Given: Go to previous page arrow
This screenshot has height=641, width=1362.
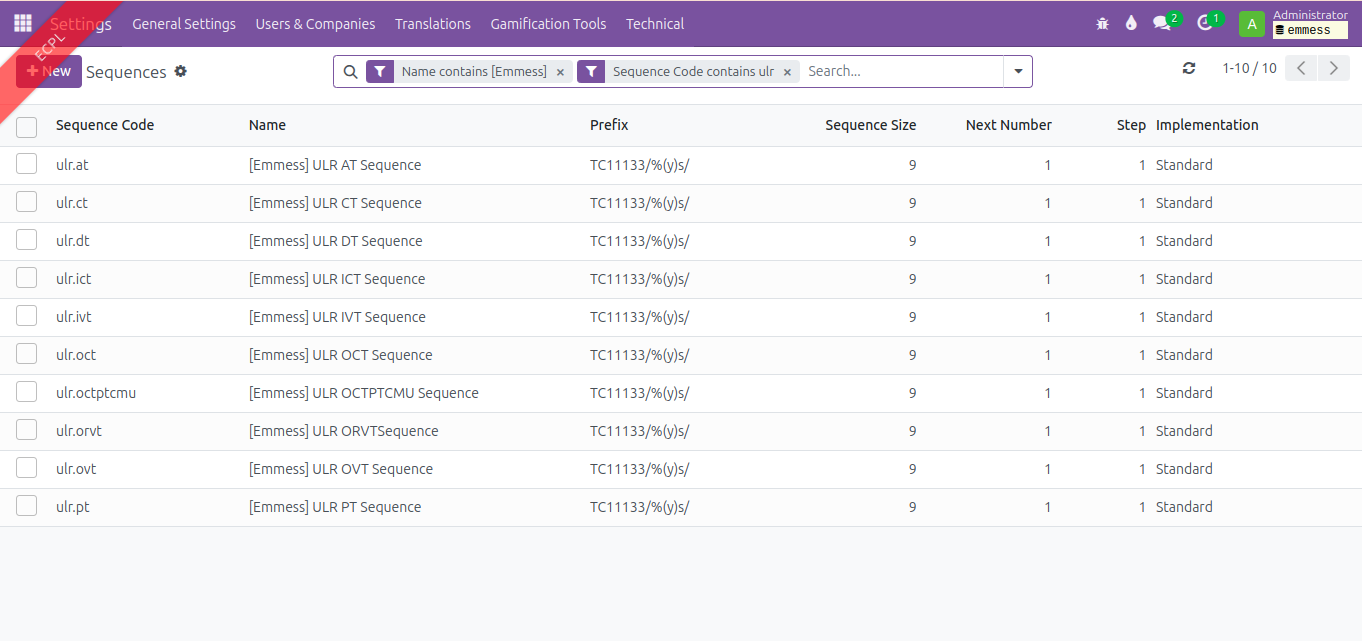Looking at the screenshot, I should 1301,68.
